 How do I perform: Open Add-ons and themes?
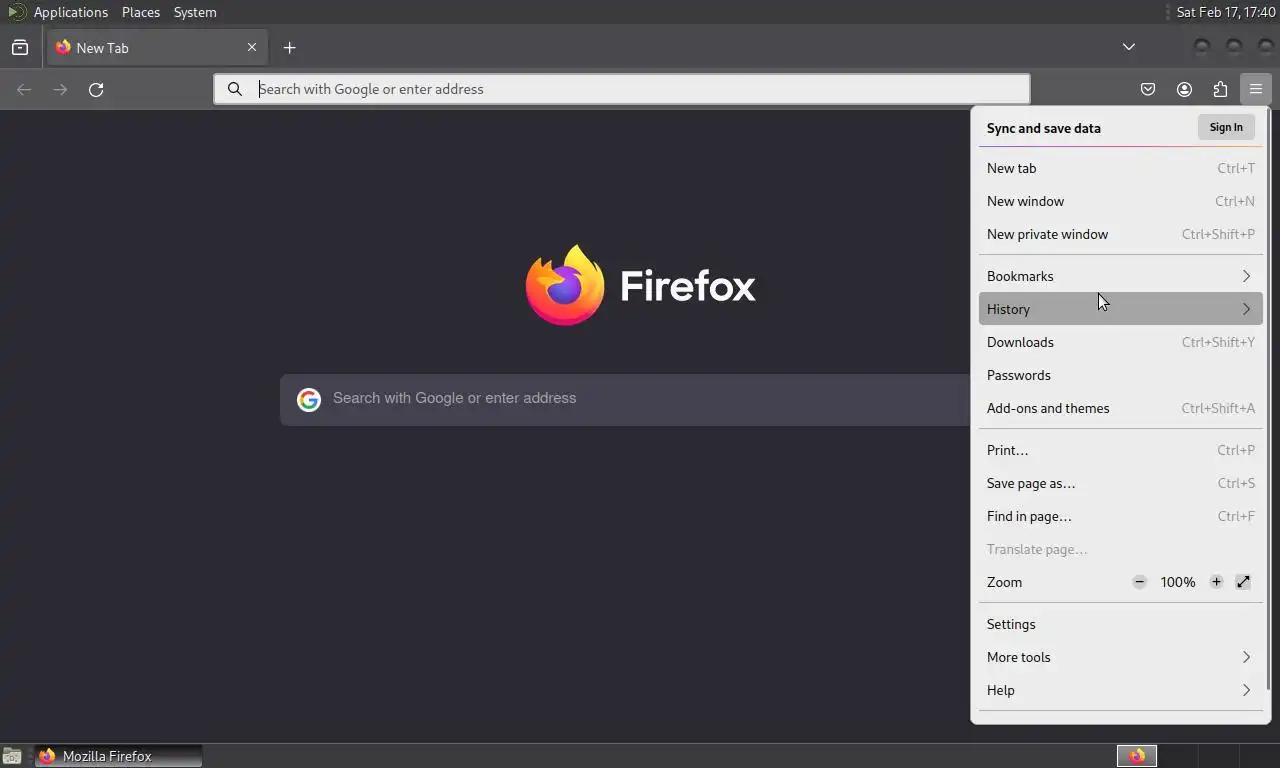coord(1120,408)
